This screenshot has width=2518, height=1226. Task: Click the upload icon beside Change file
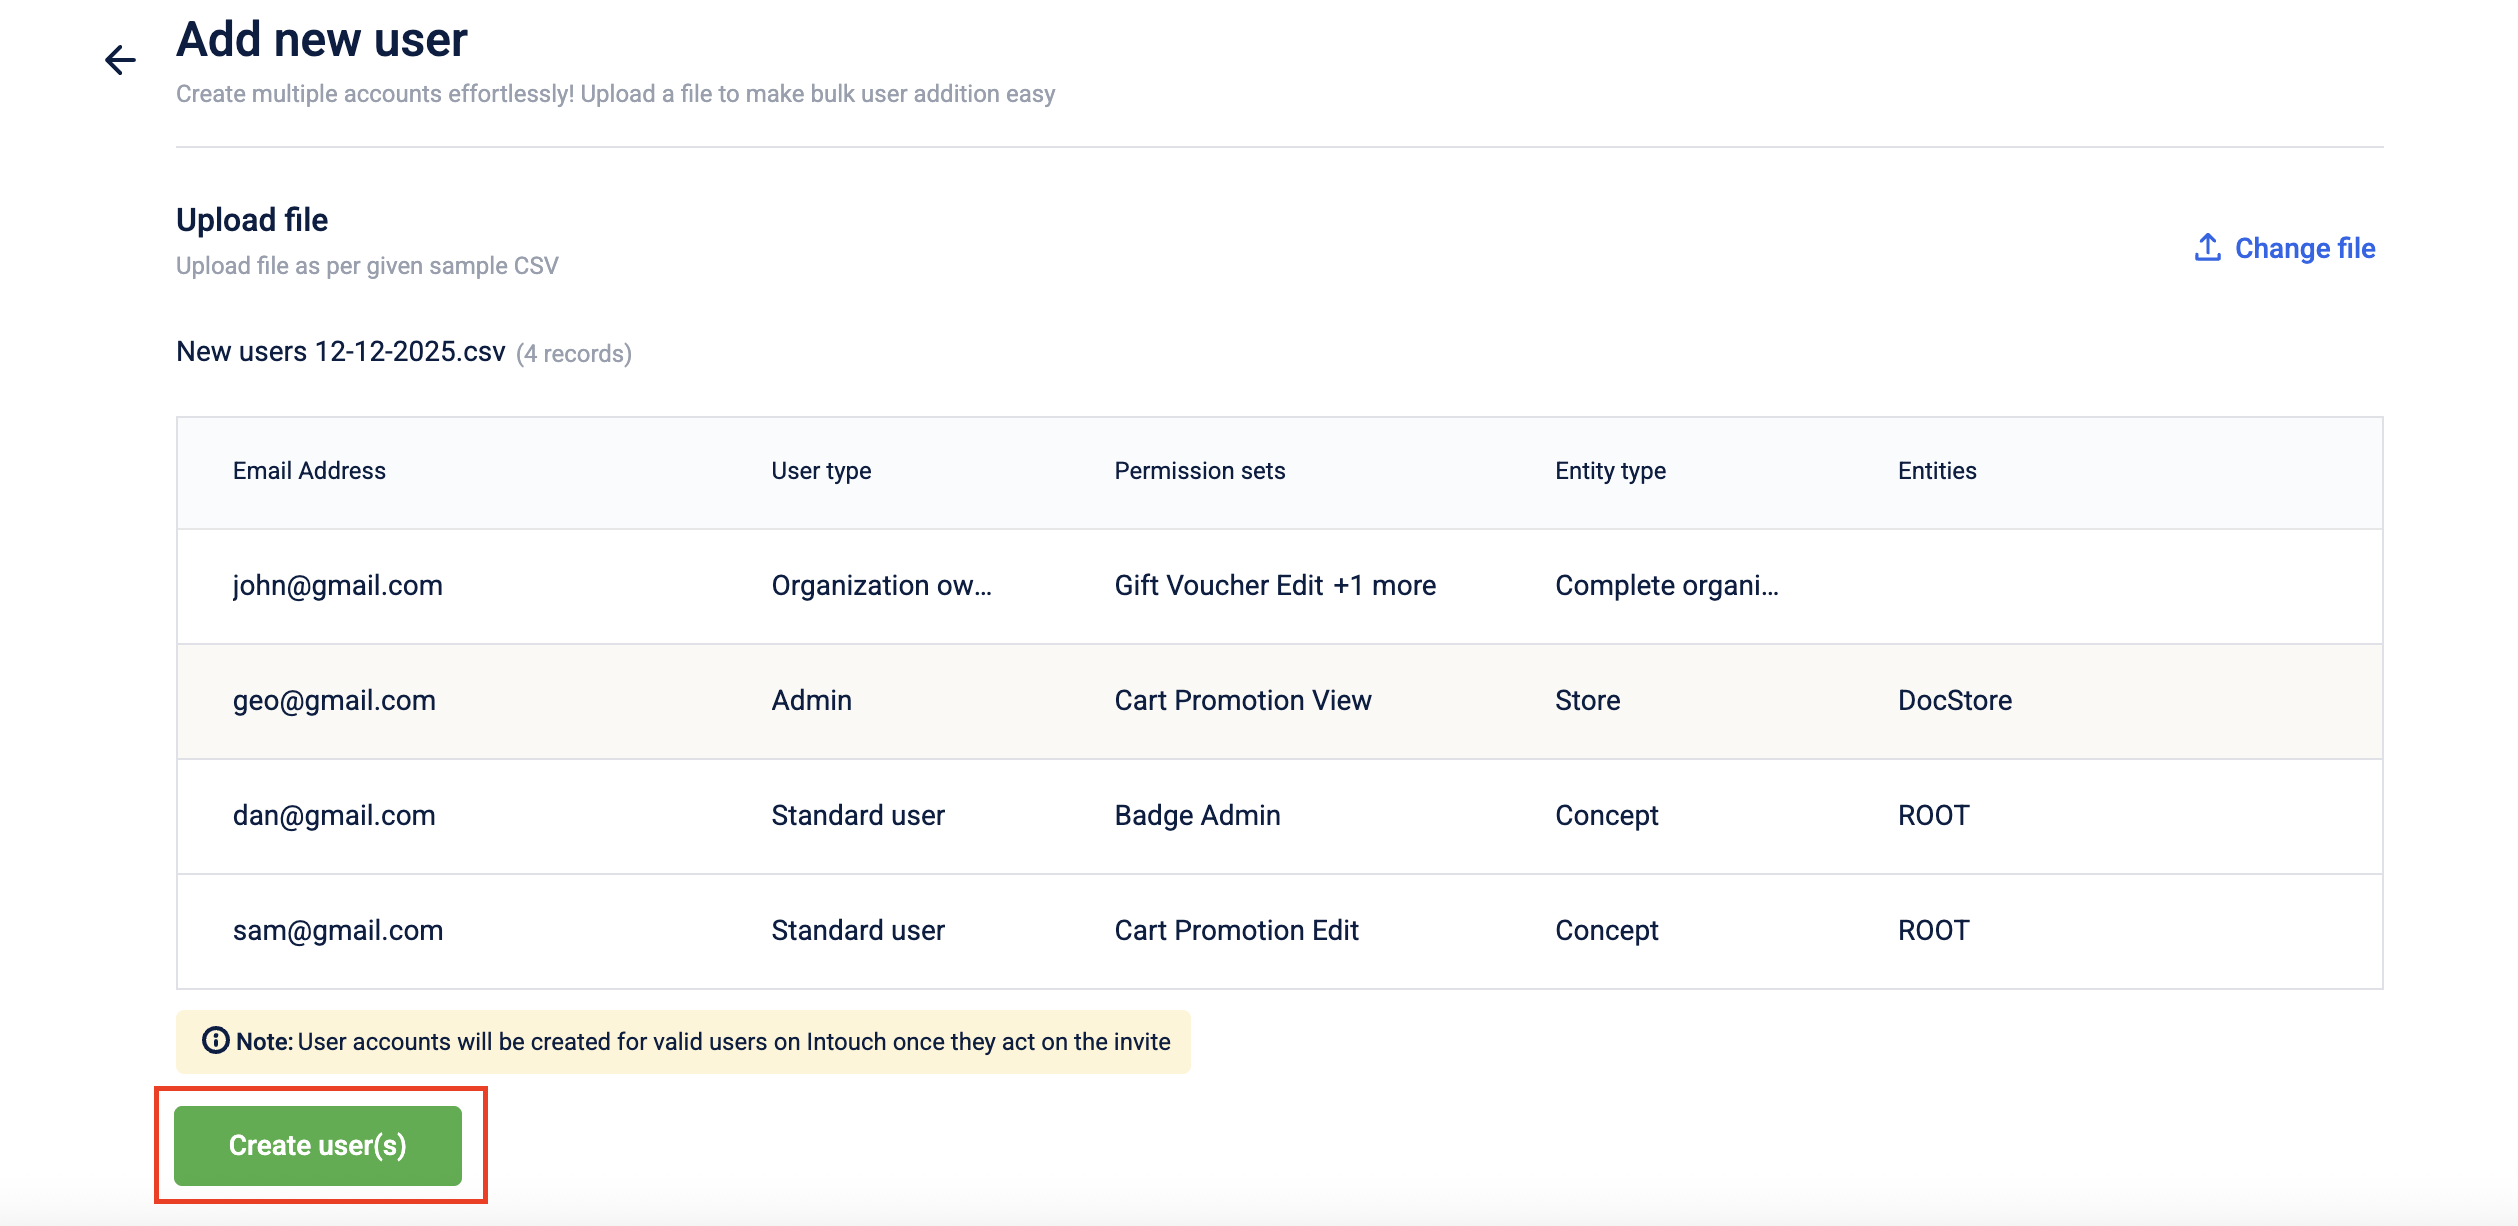pos(2207,247)
